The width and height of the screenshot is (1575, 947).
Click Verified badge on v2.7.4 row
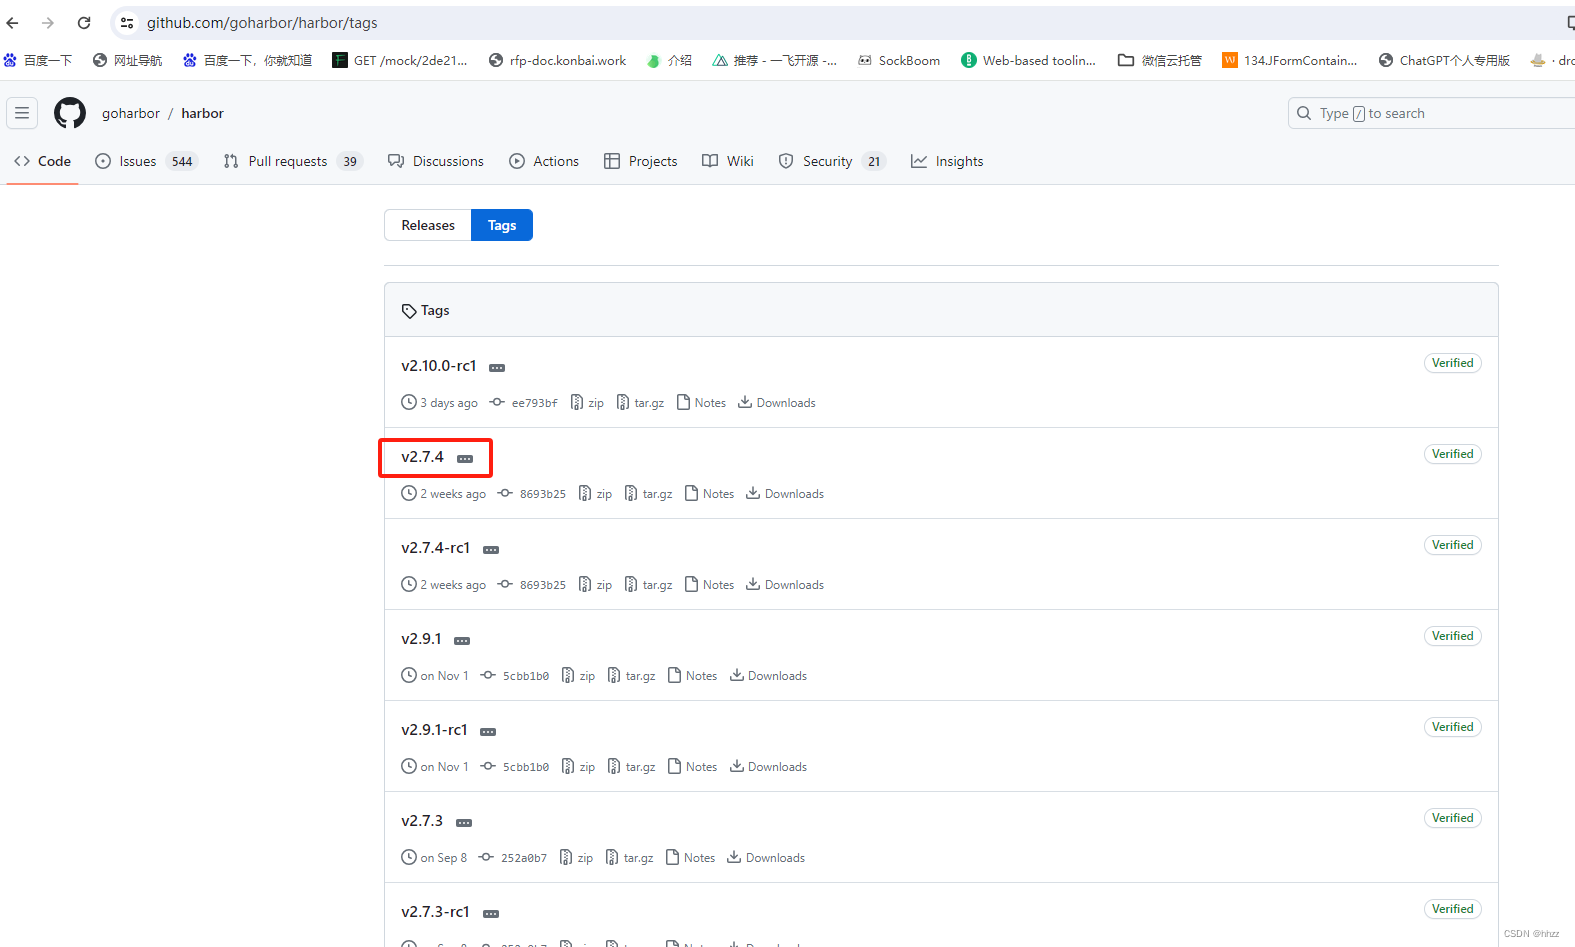[x=1452, y=454]
